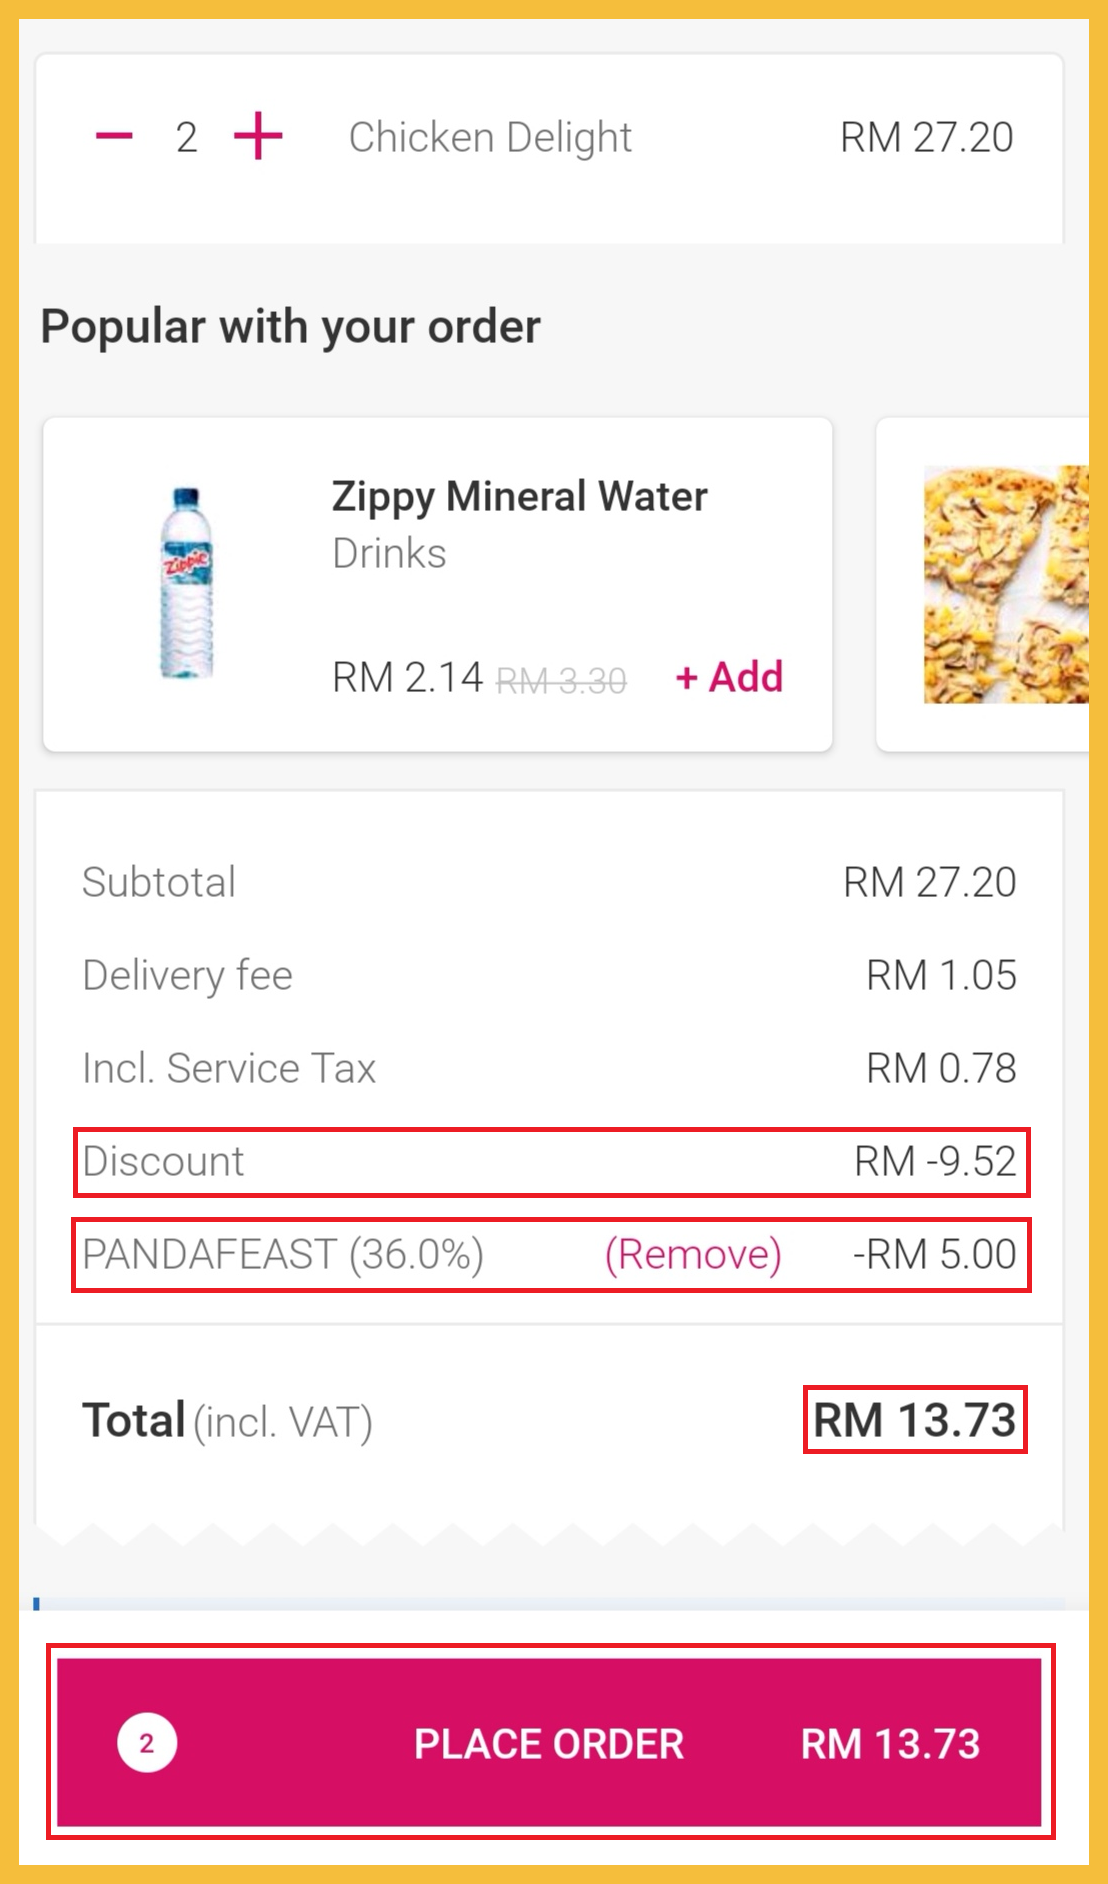Decrease Chicken Delight quantity with minus
The height and width of the screenshot is (1884, 1108).
114,136
